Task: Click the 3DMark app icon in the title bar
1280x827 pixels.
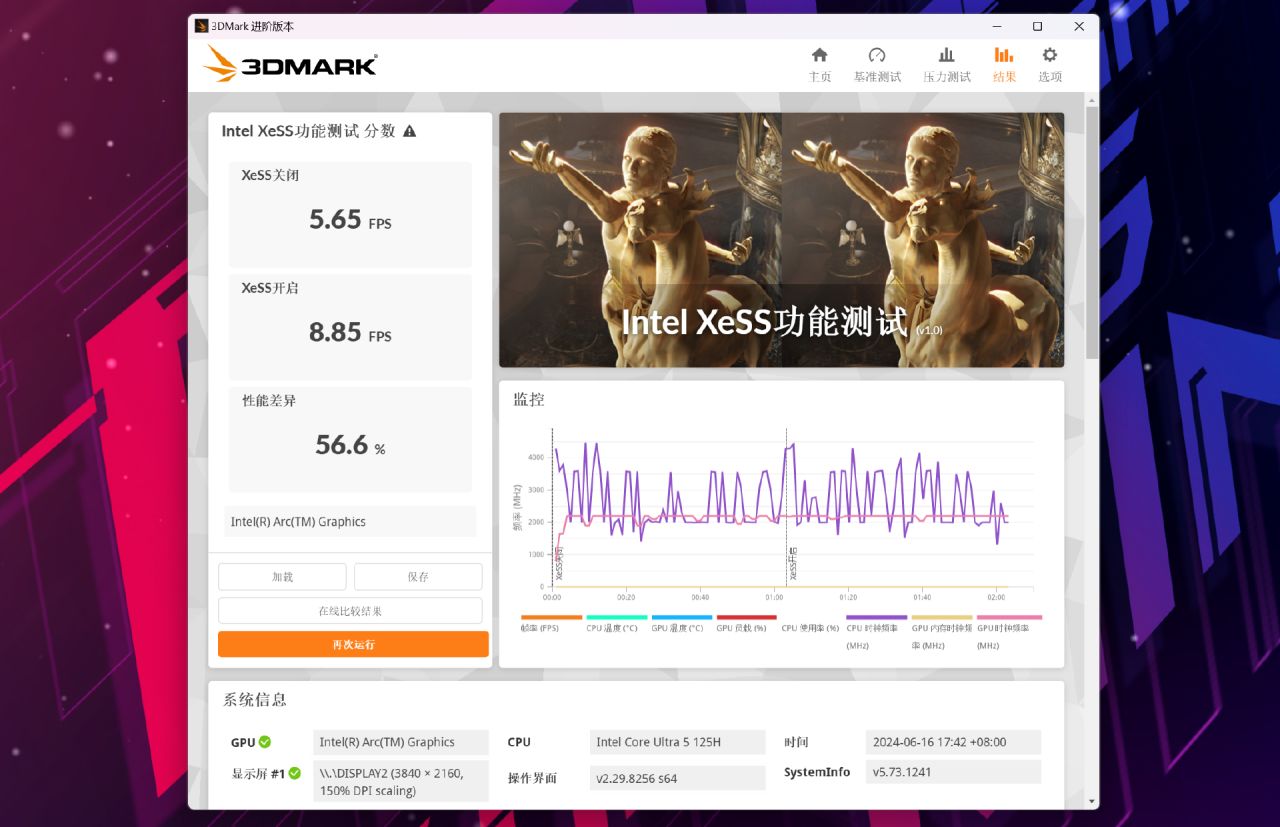Action: pyautogui.click(x=202, y=26)
